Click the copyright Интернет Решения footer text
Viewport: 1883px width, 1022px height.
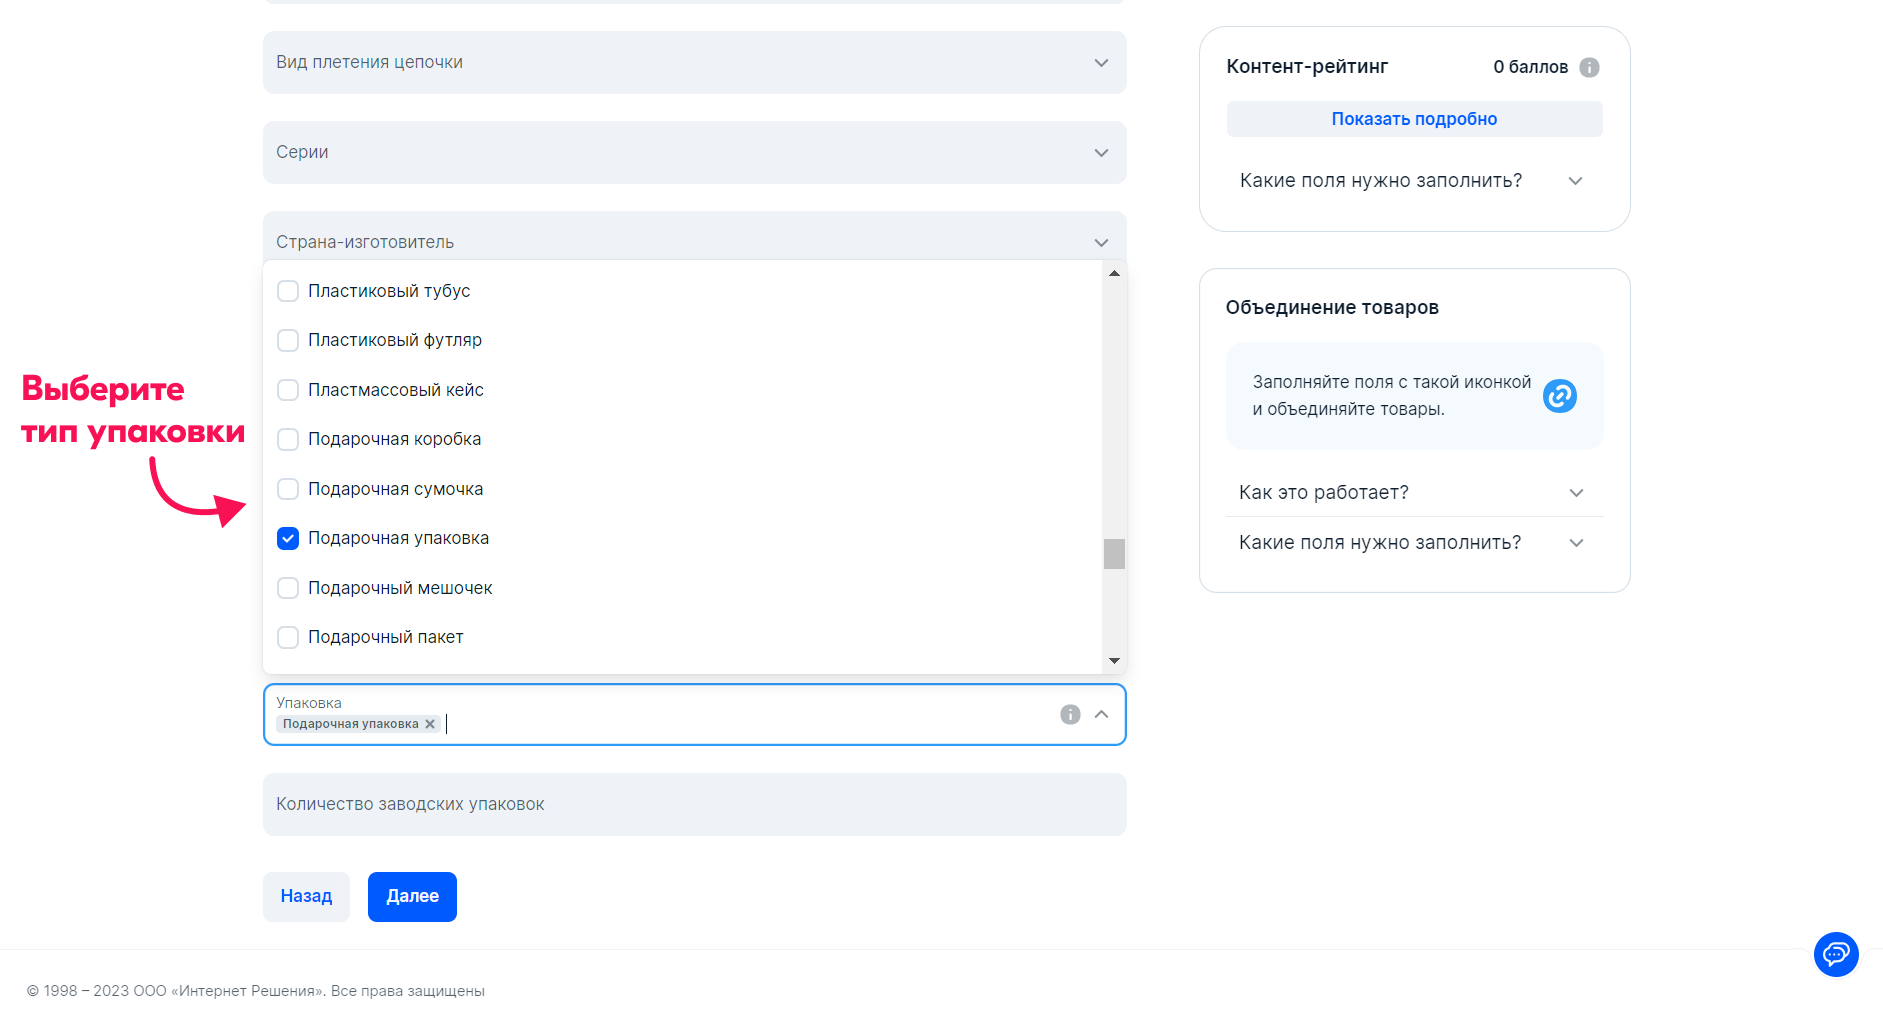[256, 991]
